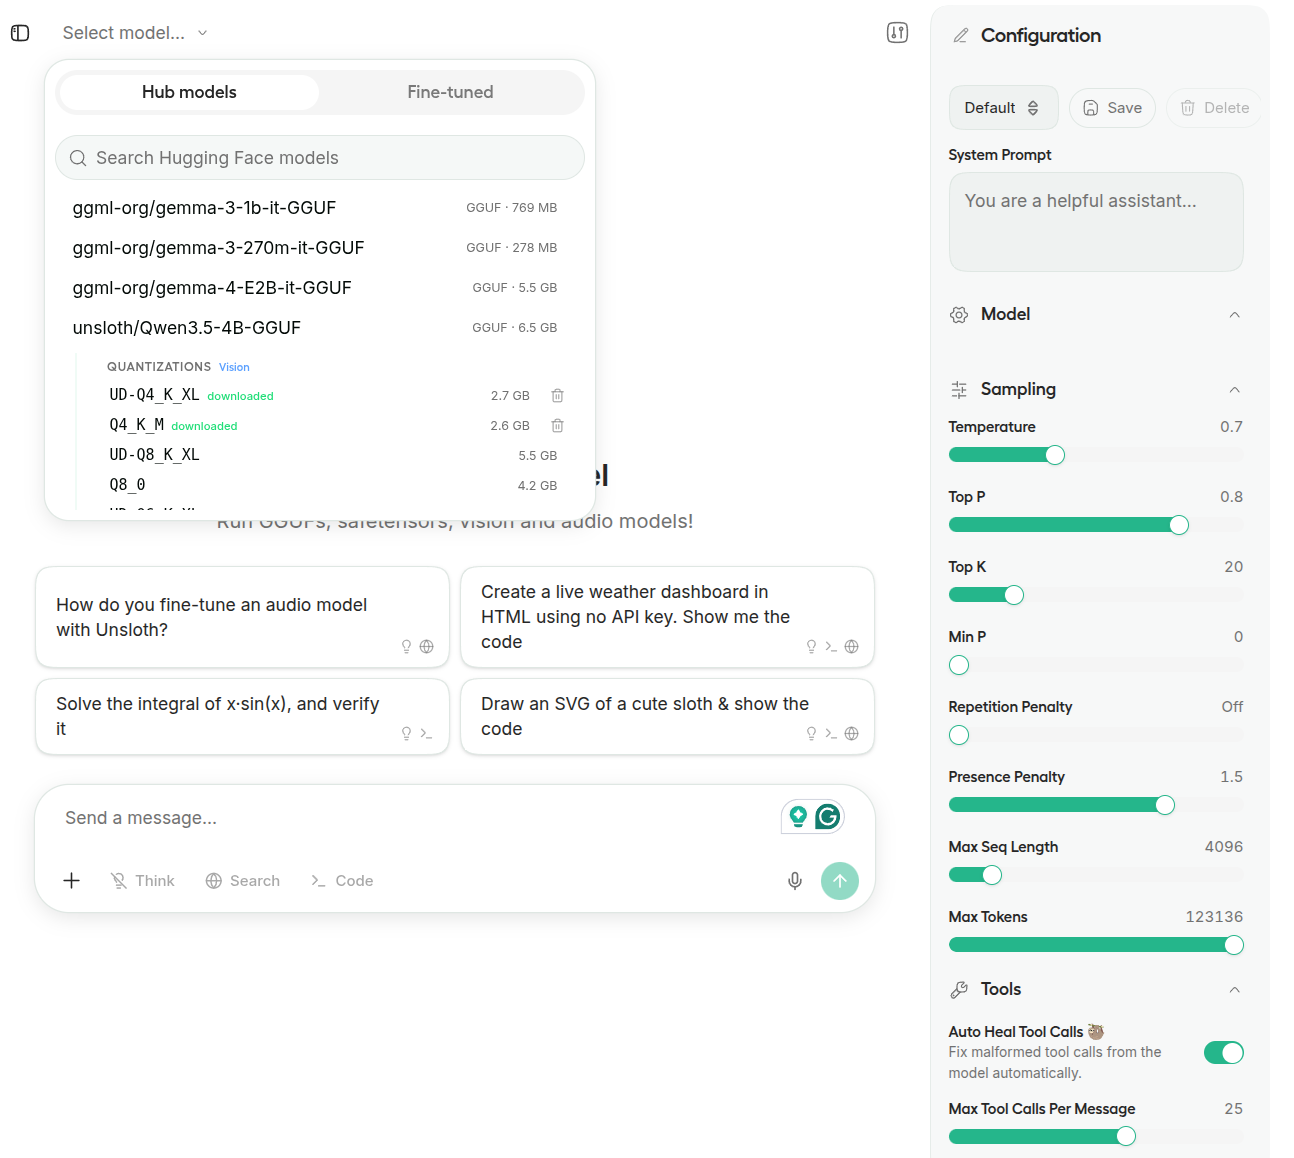The image size is (1294, 1158).
Task: Click the Grammarly icon in the message box
Action: tap(828, 817)
